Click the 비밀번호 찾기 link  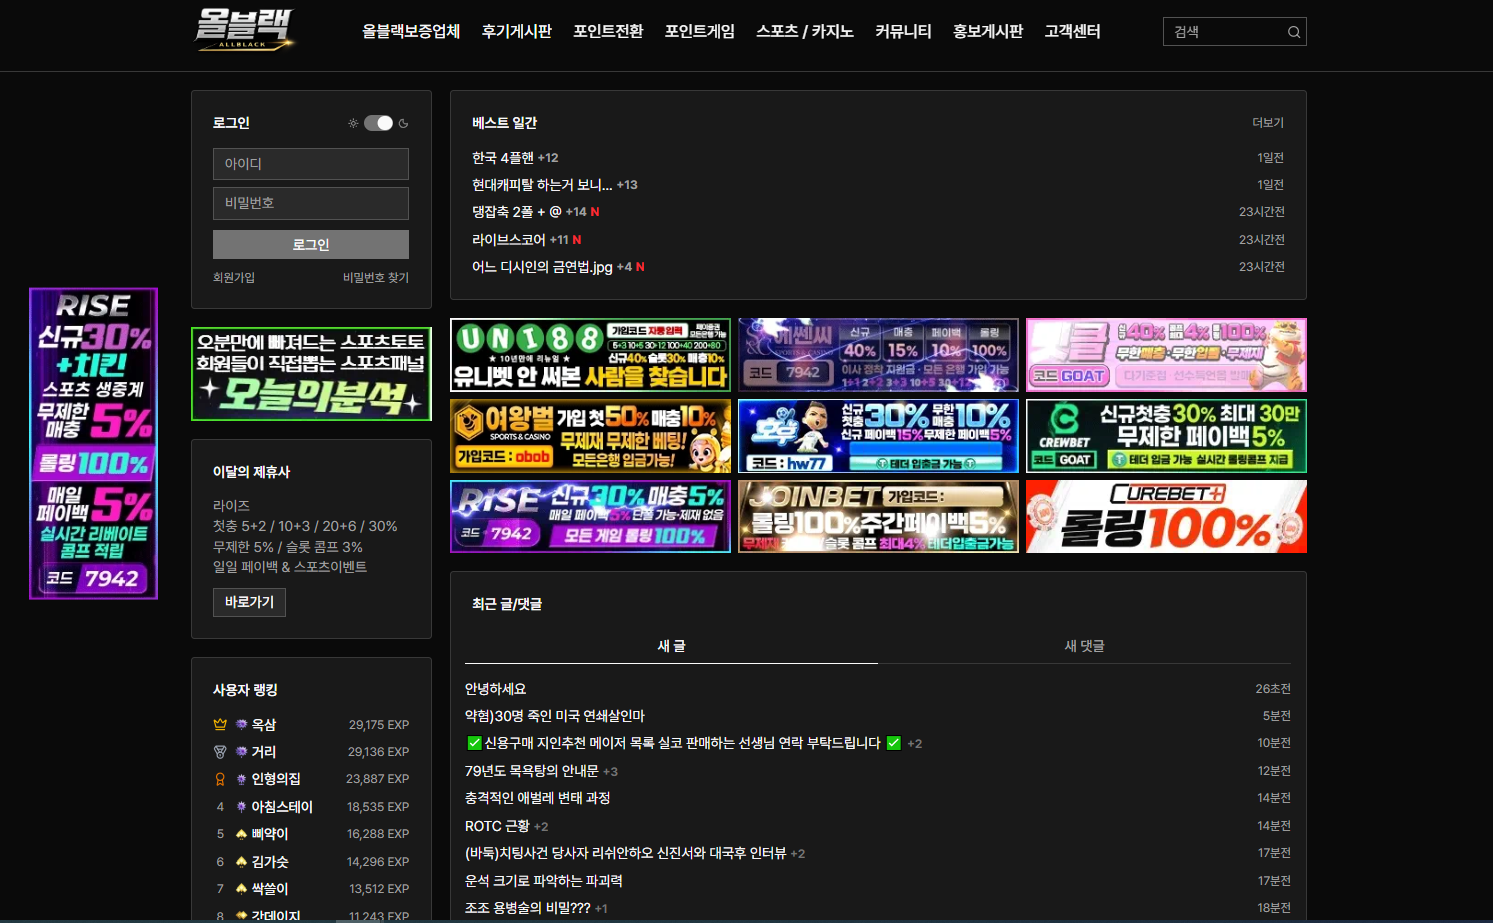tap(375, 278)
